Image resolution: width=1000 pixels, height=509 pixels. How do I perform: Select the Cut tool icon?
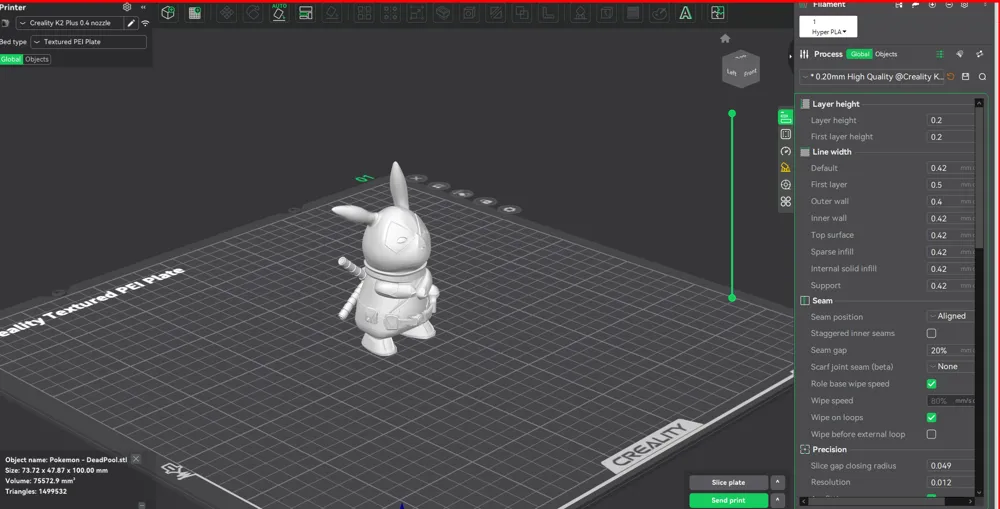496,13
